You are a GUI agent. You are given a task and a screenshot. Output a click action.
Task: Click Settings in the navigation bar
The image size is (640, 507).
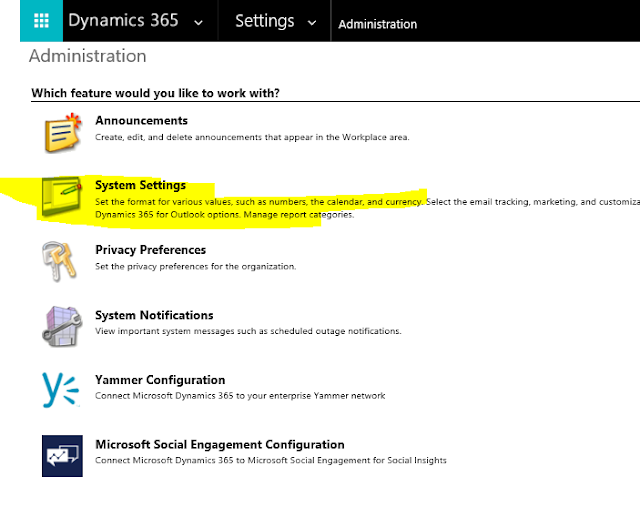point(264,21)
